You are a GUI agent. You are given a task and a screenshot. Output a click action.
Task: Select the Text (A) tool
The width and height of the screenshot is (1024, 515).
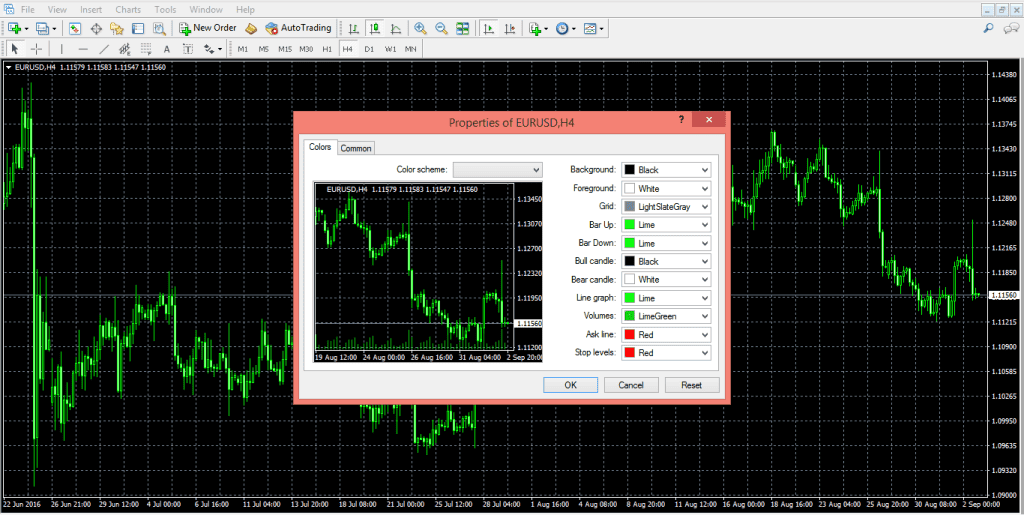point(167,49)
